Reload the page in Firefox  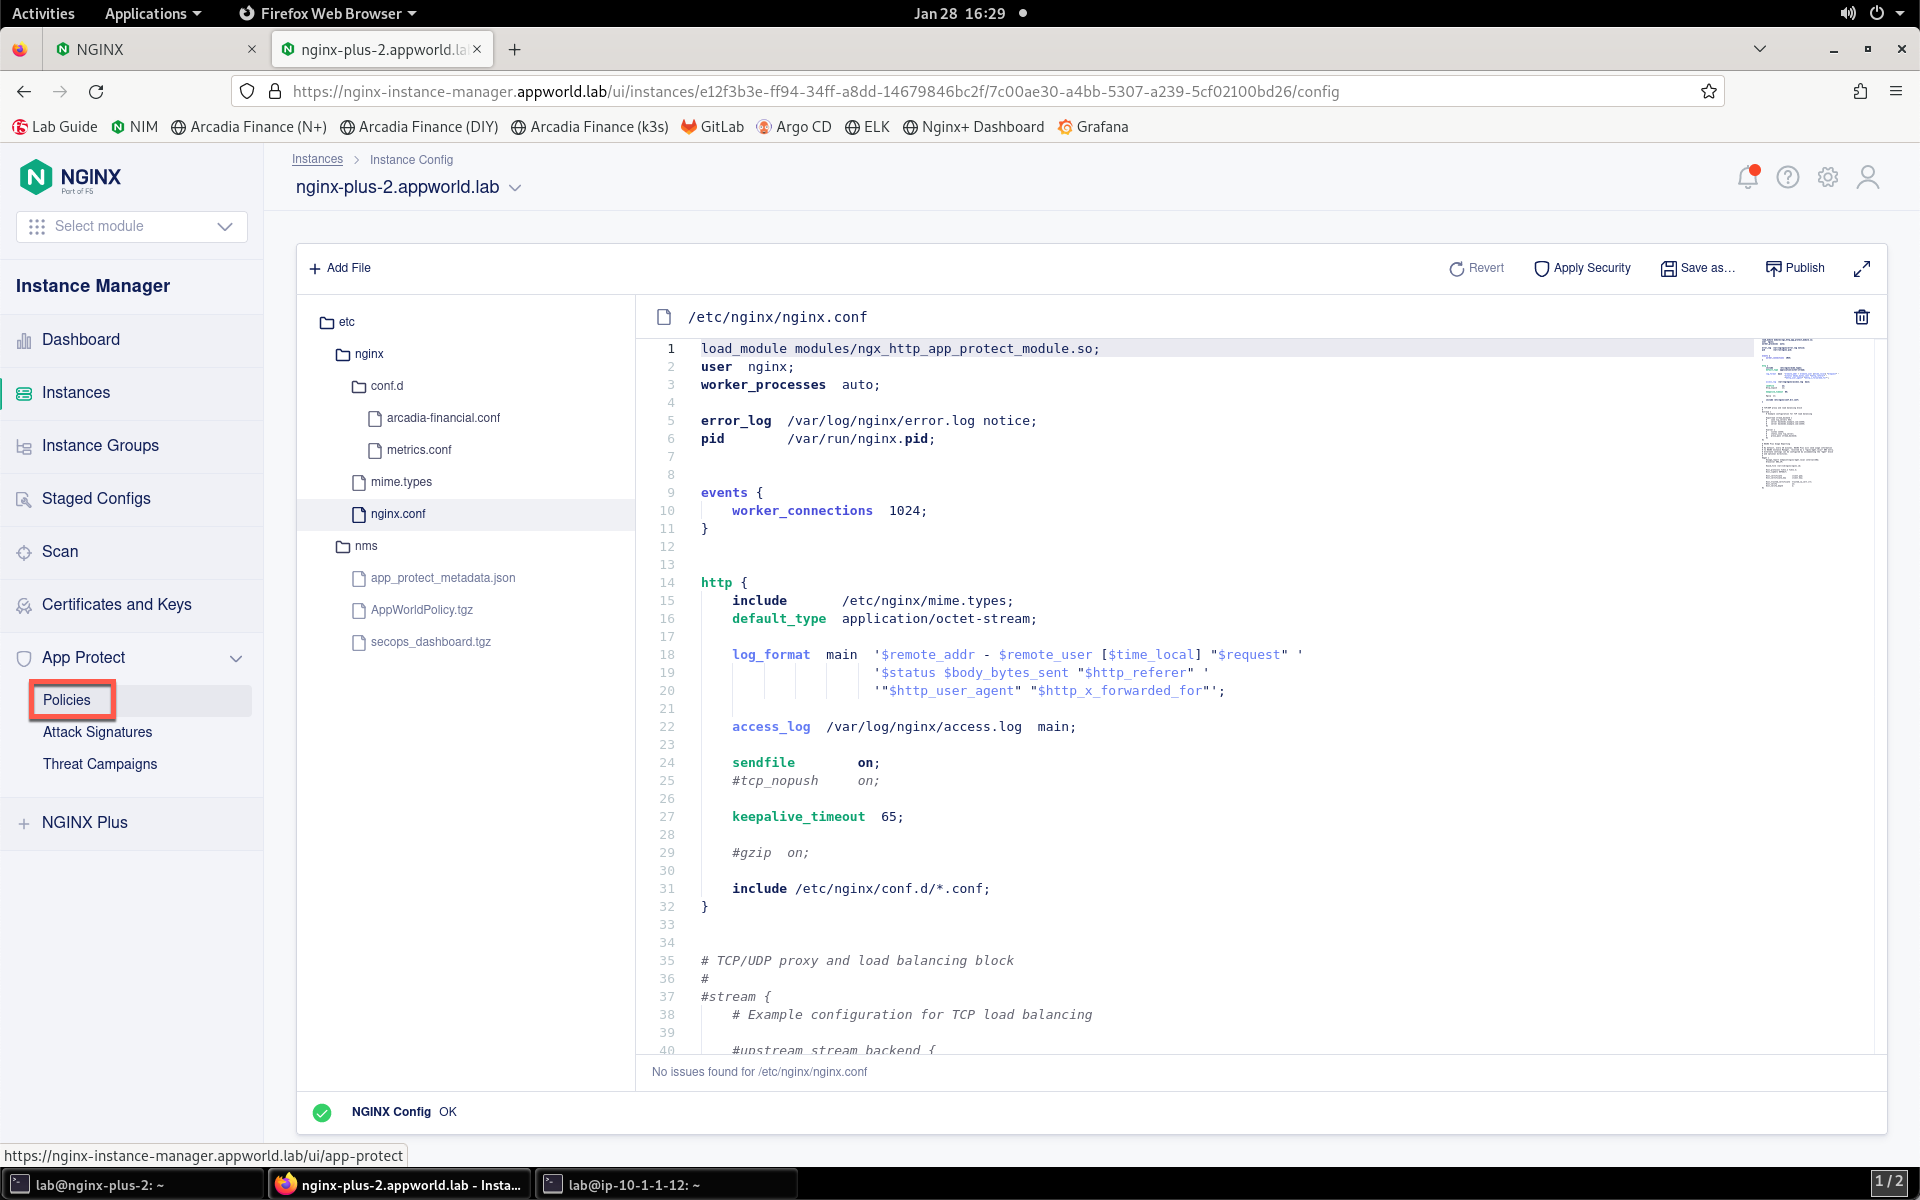96,91
